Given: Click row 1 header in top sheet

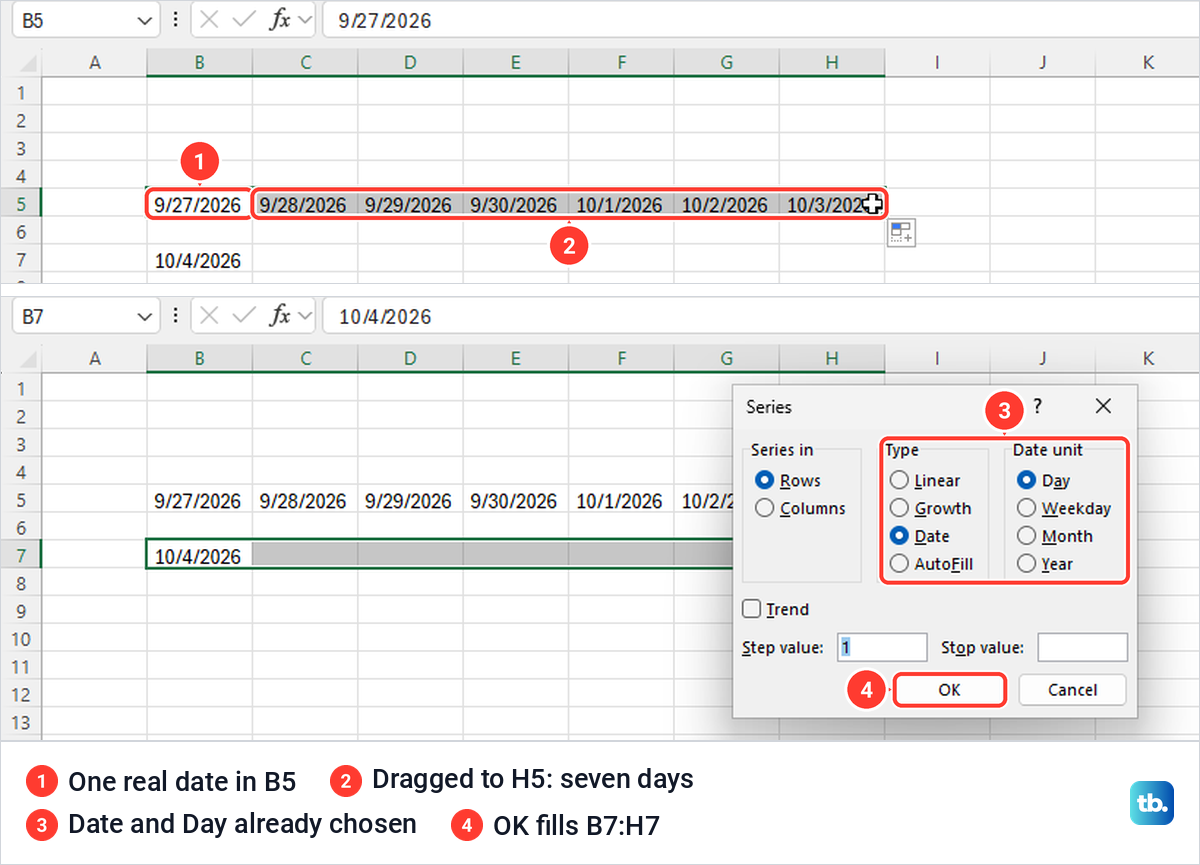Looking at the screenshot, I should point(21,92).
